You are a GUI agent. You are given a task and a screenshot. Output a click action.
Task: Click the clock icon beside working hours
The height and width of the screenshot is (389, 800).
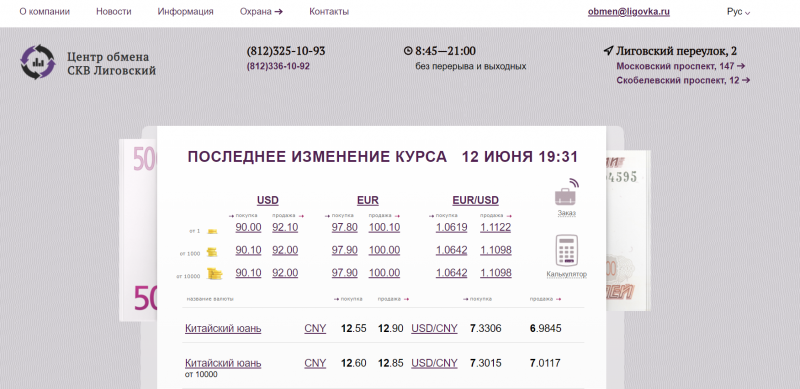pyautogui.click(x=408, y=51)
